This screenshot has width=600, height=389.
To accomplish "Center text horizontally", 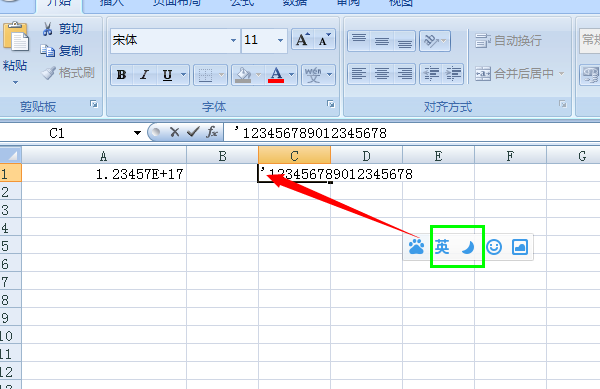I will pos(382,73).
